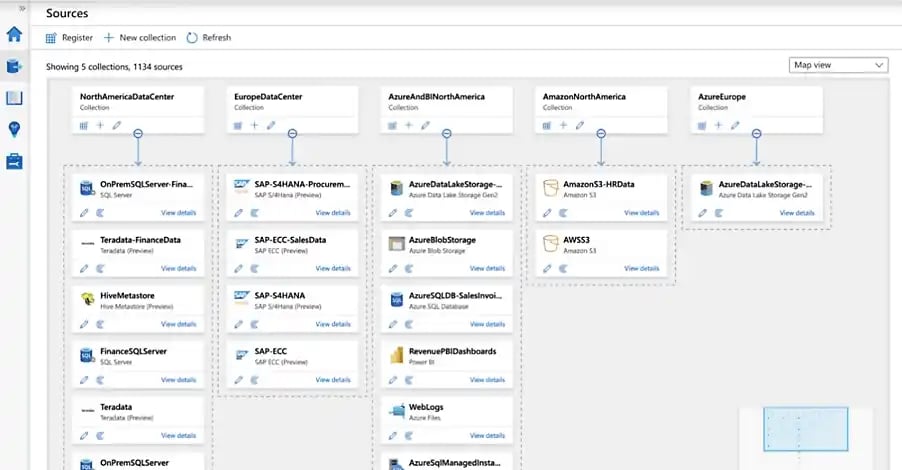View details of SAP-S4HANA source

332,324
